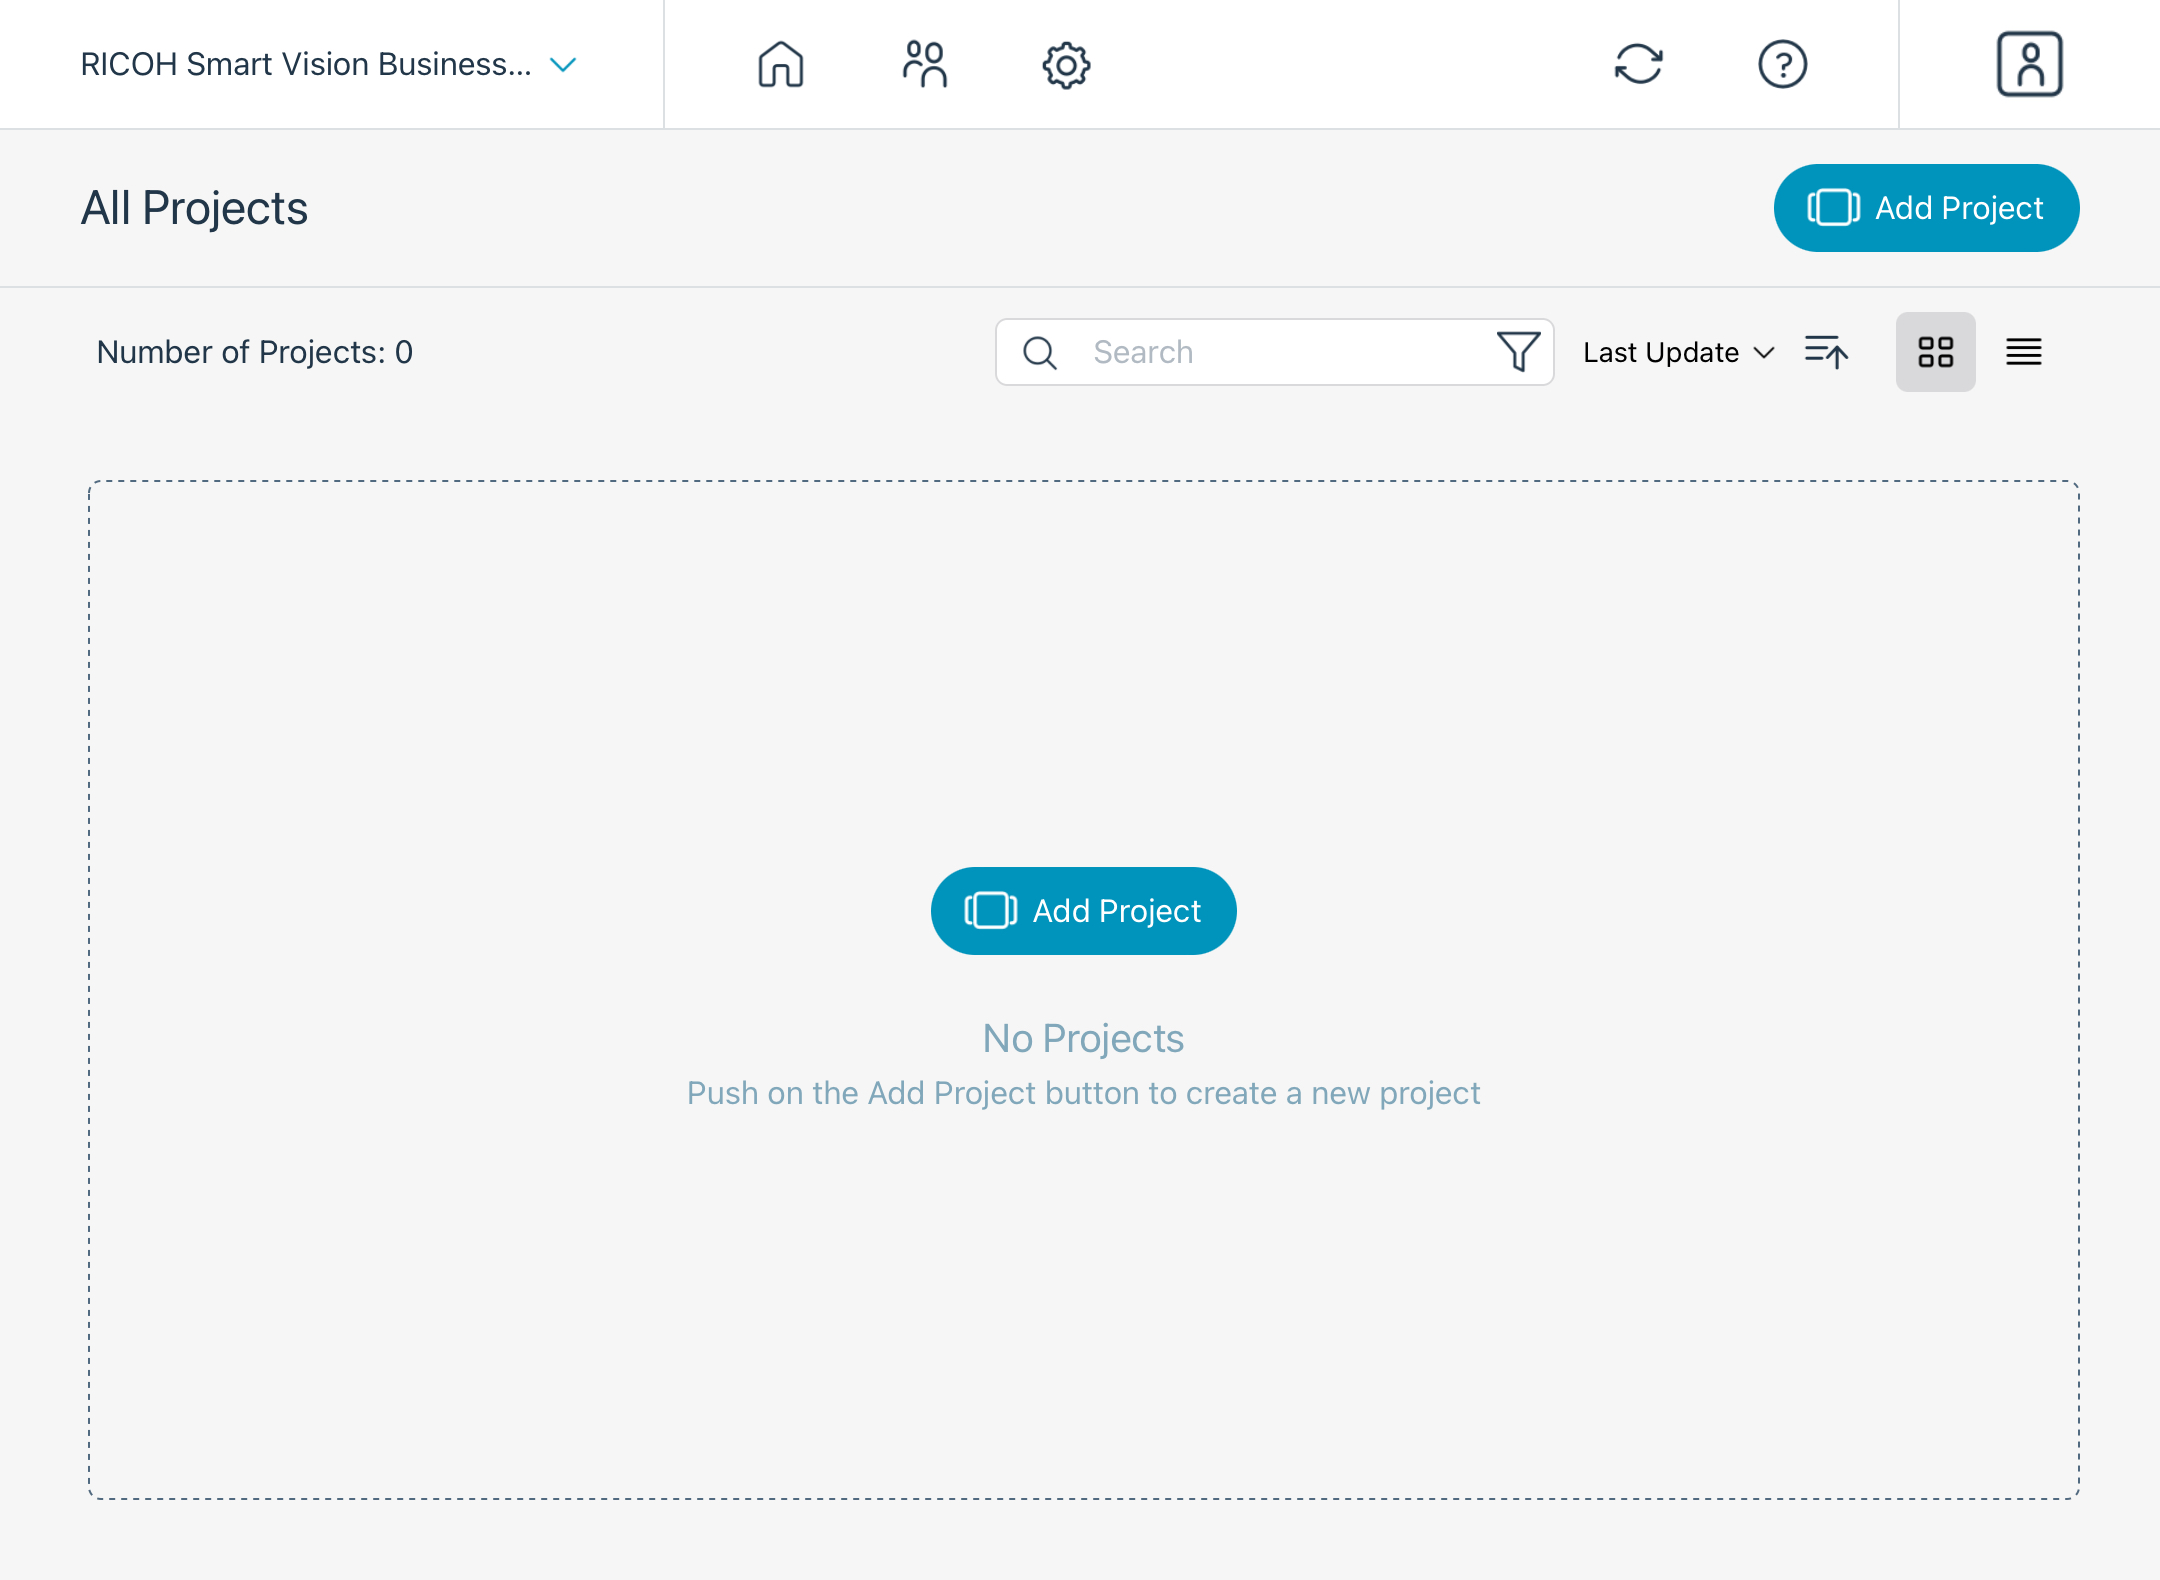Expand the Last Update sort dropdown
The height and width of the screenshot is (1580, 2160).
[1678, 352]
